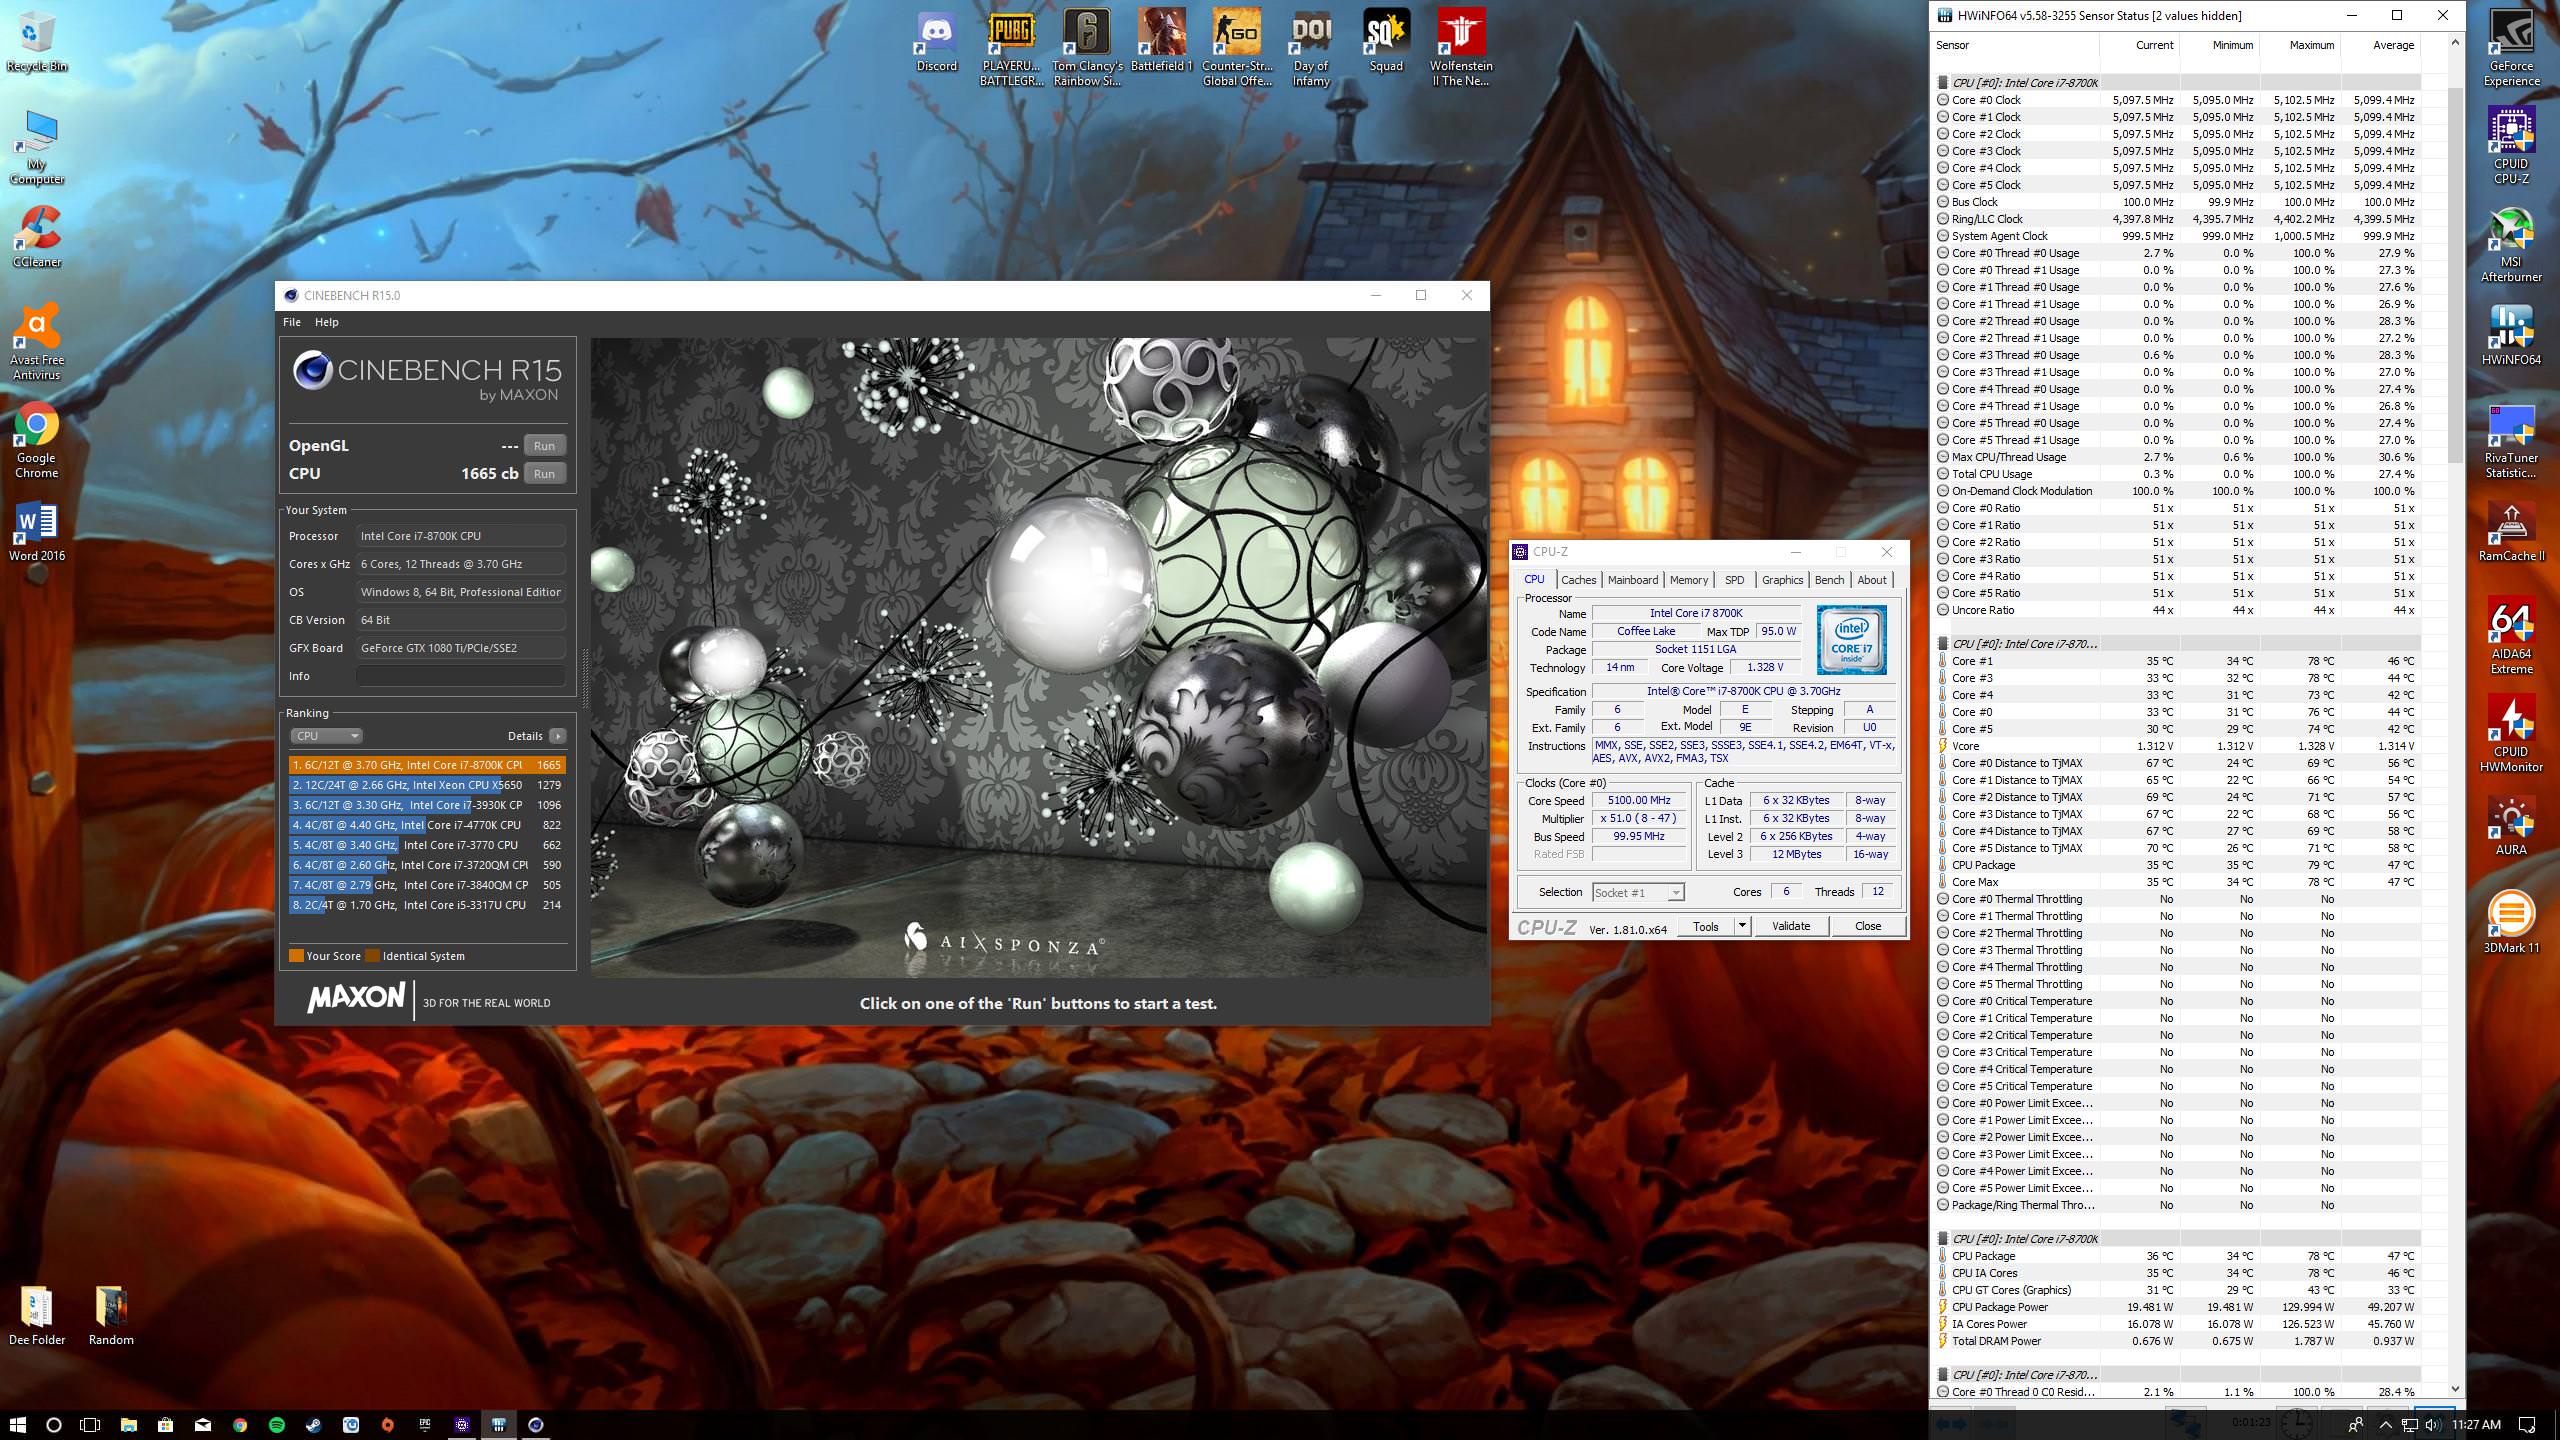Switch to the SPD tab in CPU-Z

1735,580
